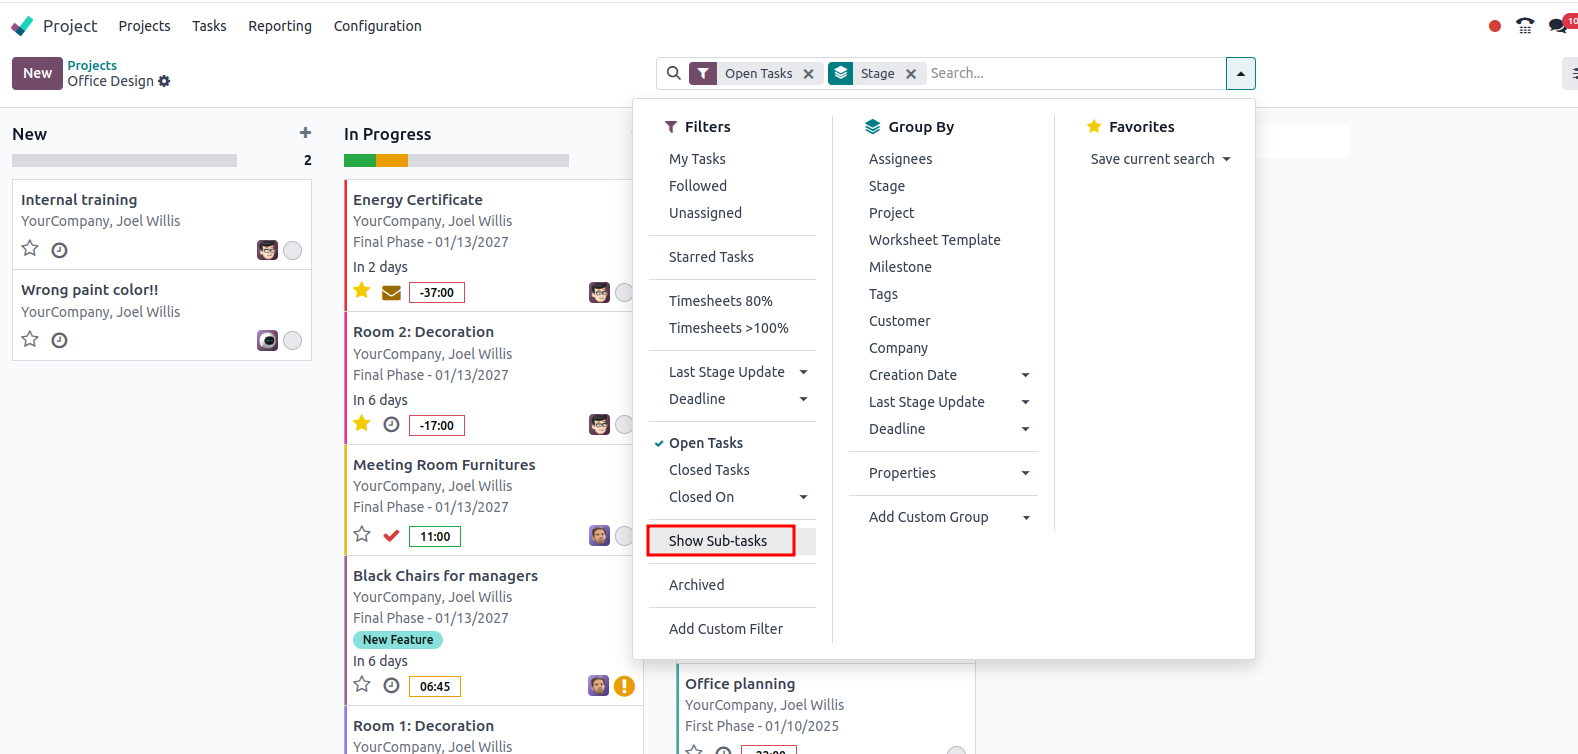The height and width of the screenshot is (754, 1578).
Task: Select the Show Sub-tasks filter
Action: 718,541
